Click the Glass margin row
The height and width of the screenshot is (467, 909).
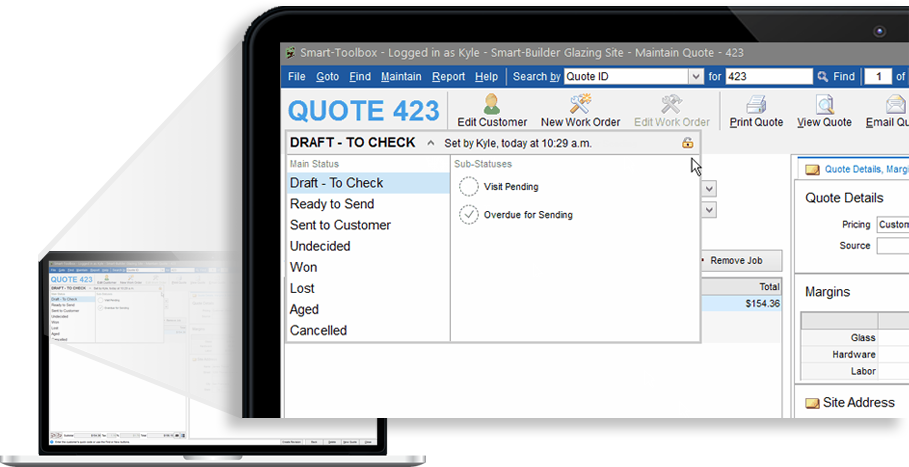(x=855, y=337)
